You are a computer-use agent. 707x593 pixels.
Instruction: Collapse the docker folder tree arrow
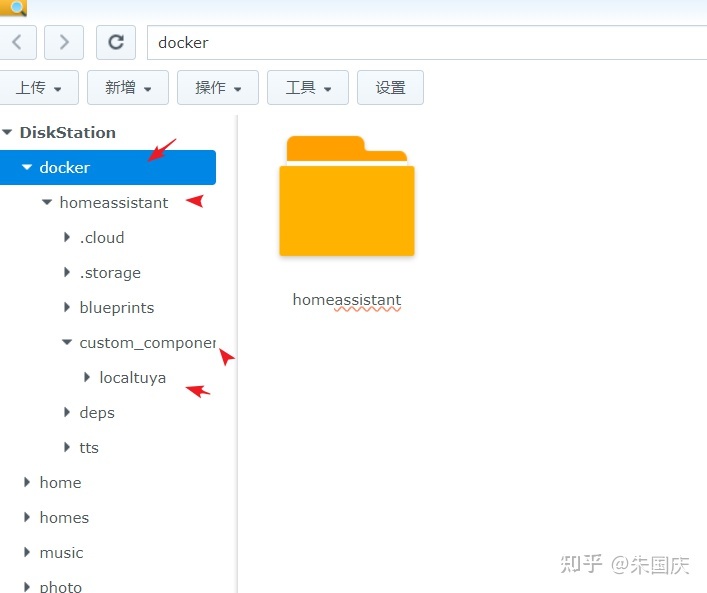coord(27,168)
